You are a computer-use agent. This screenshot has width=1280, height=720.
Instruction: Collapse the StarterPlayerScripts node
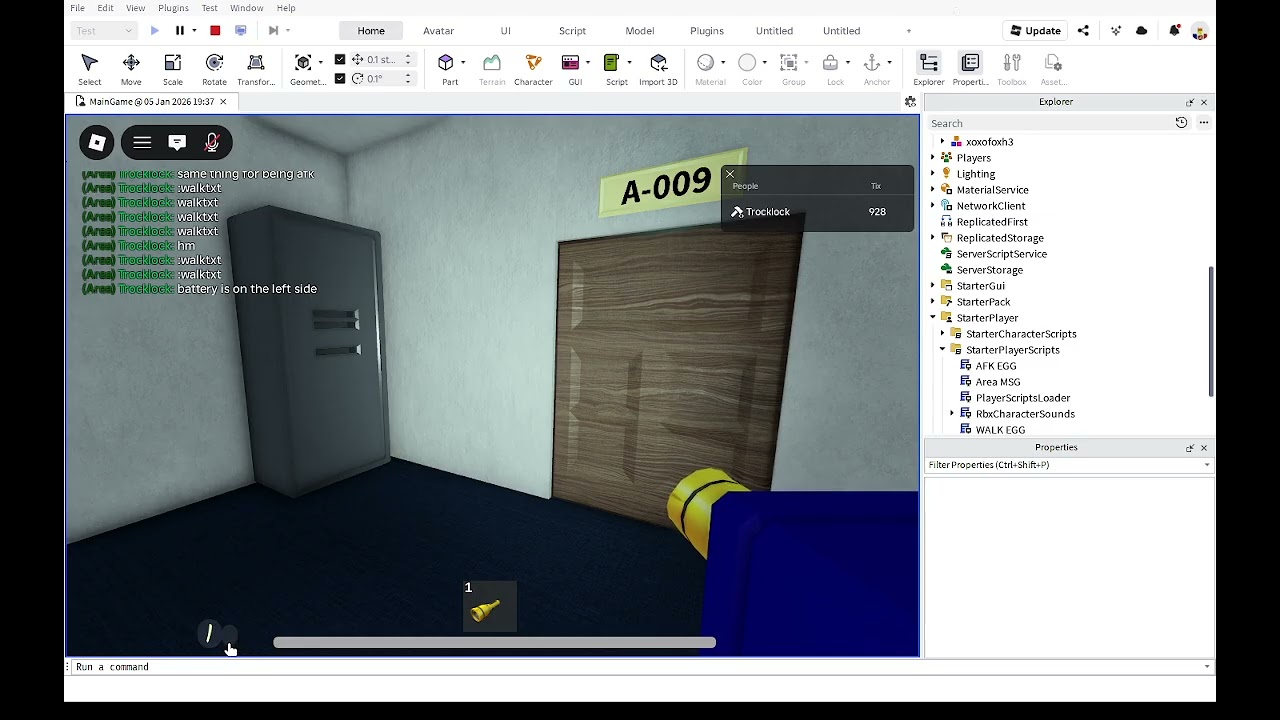click(943, 350)
